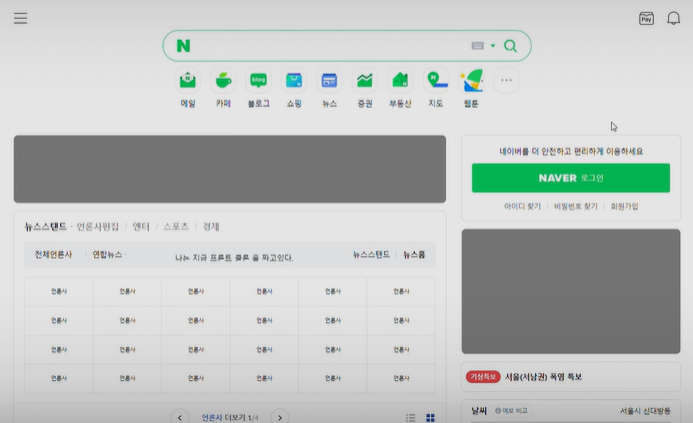This screenshot has height=423, width=693.
Task: Click the green N logo in search bar
Action: tap(183, 46)
